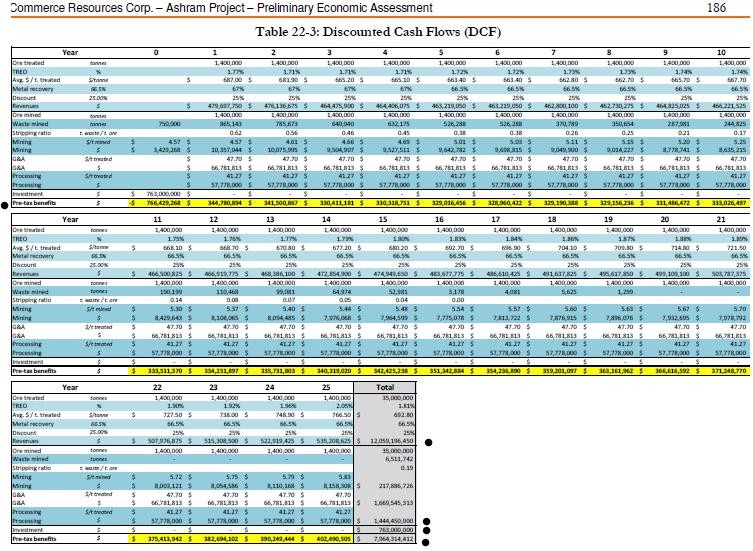Image resolution: width=753 pixels, height=551 pixels.
Task: Click Year 1 stripping ratio 0.62
Action: pyautogui.click(x=236, y=133)
